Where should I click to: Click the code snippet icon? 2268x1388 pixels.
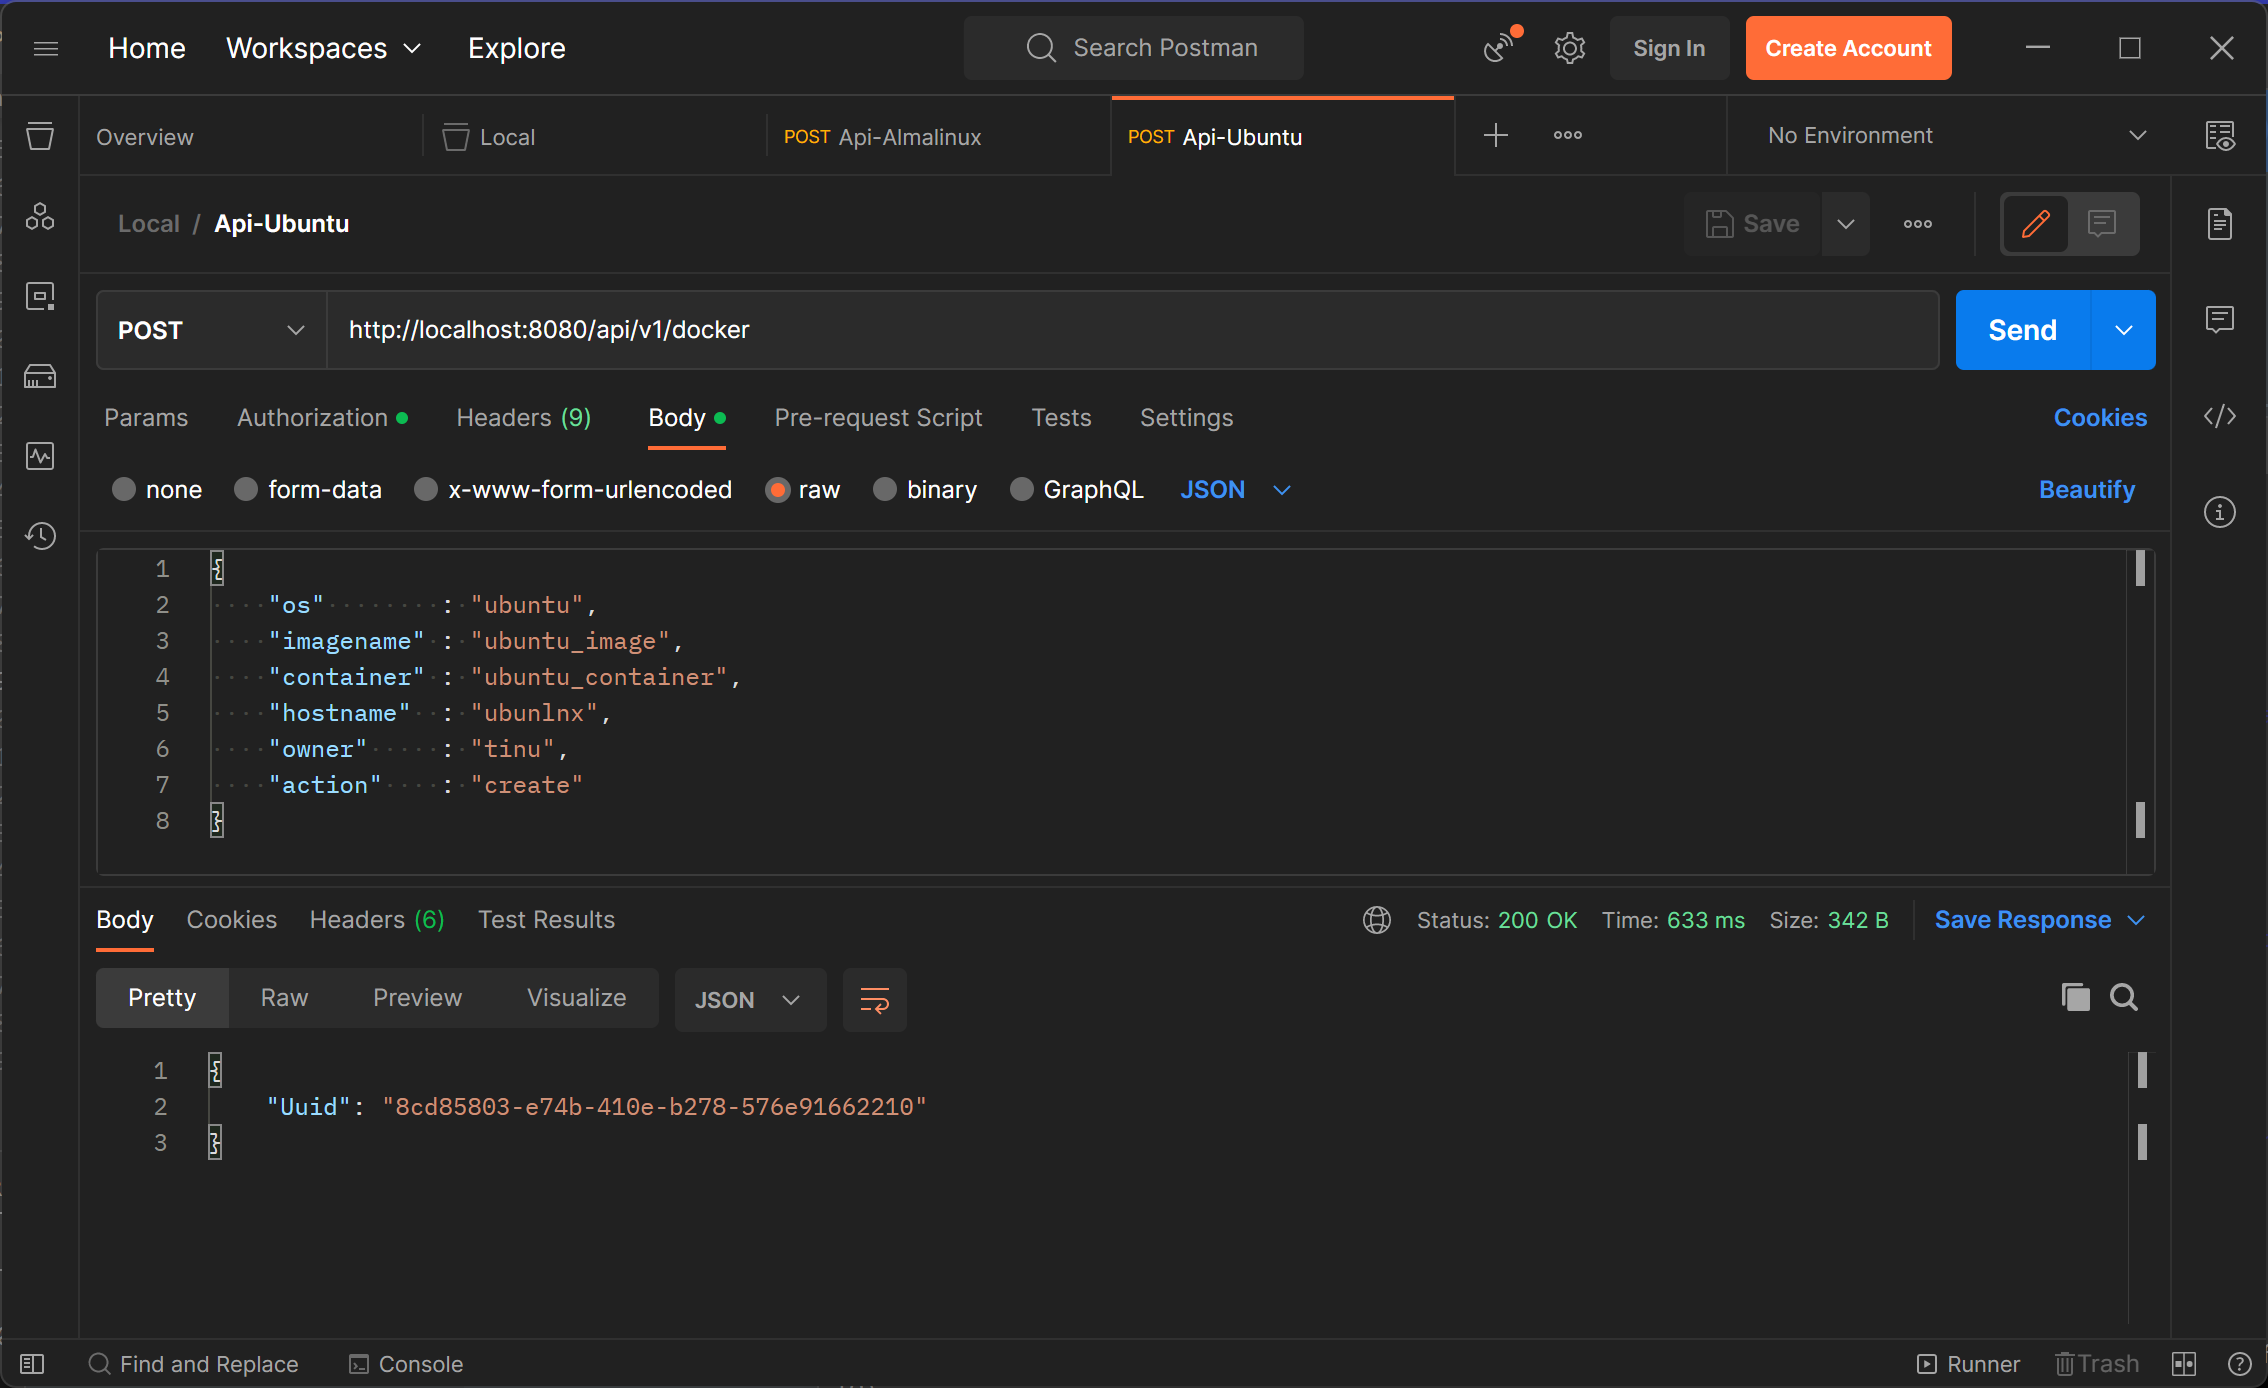point(2219,416)
